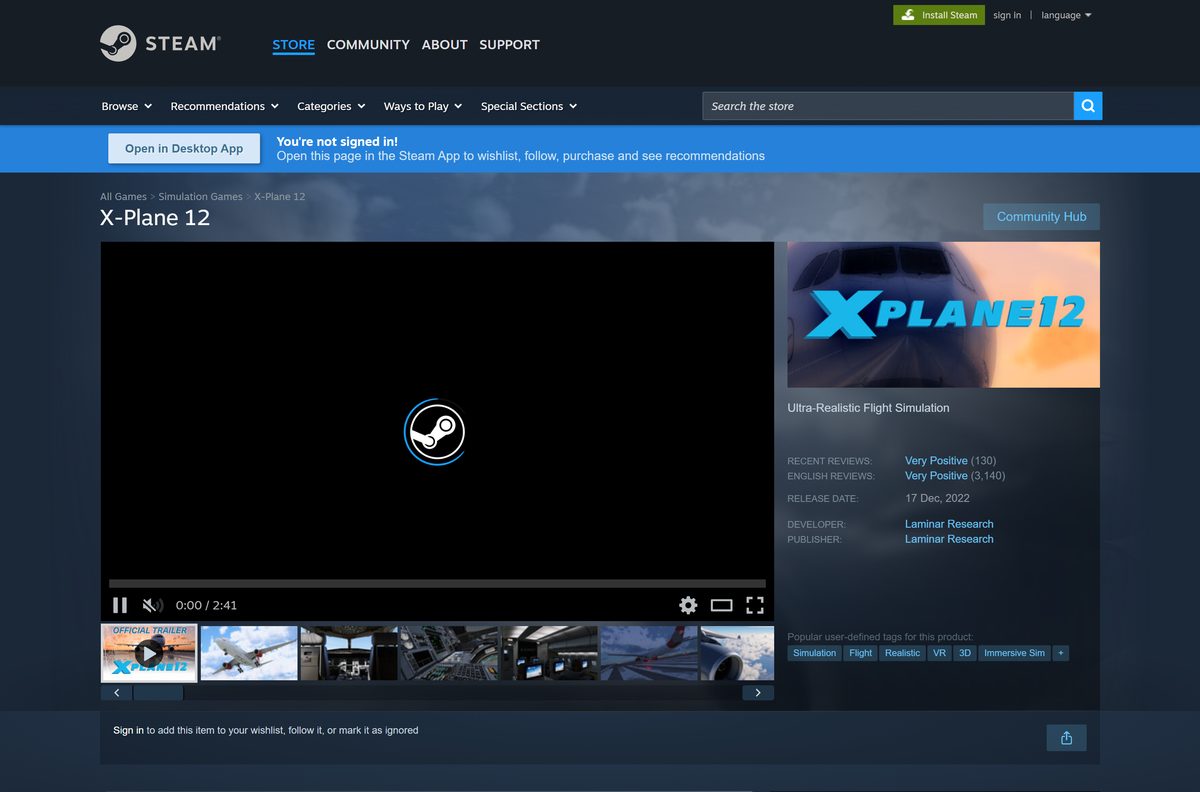This screenshot has width=1200, height=792.
Task: Play the Official Trailer thumbnail
Action: pyautogui.click(x=149, y=654)
